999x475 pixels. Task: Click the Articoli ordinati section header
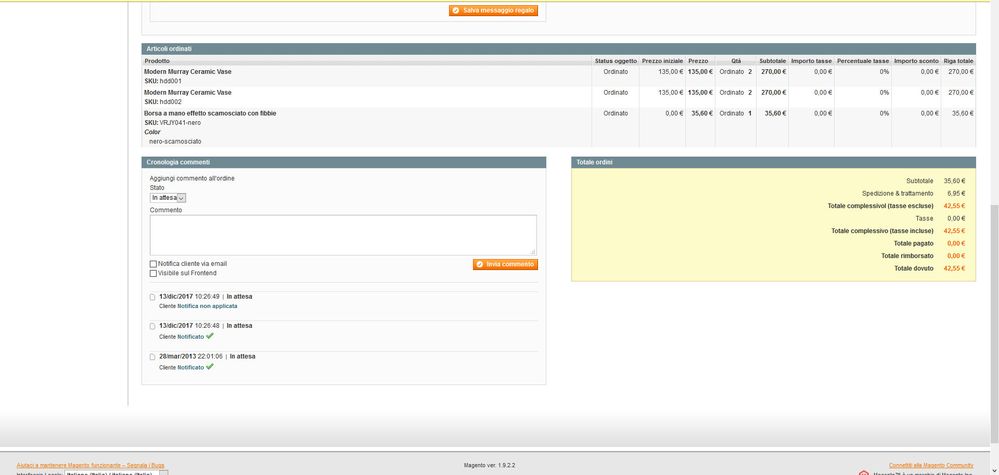(559, 48)
